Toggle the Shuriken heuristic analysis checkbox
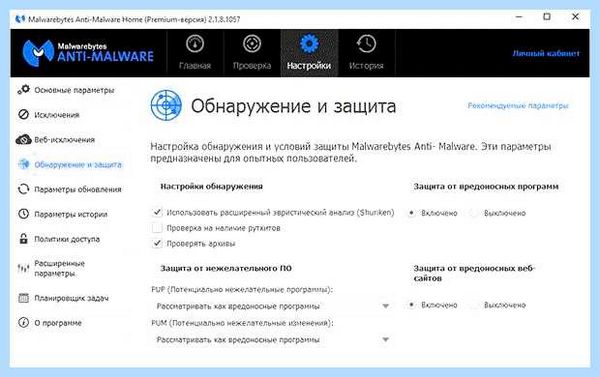600x377 pixels. 157,212
